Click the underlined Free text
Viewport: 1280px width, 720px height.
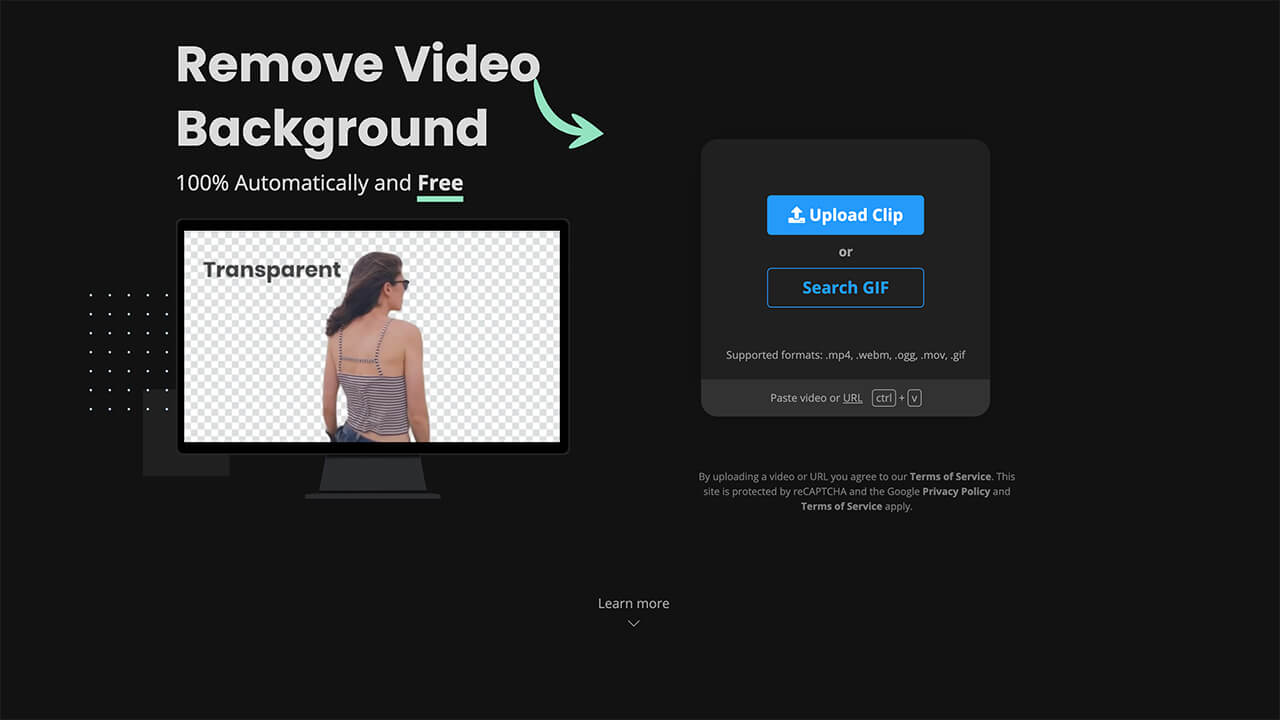[440, 183]
